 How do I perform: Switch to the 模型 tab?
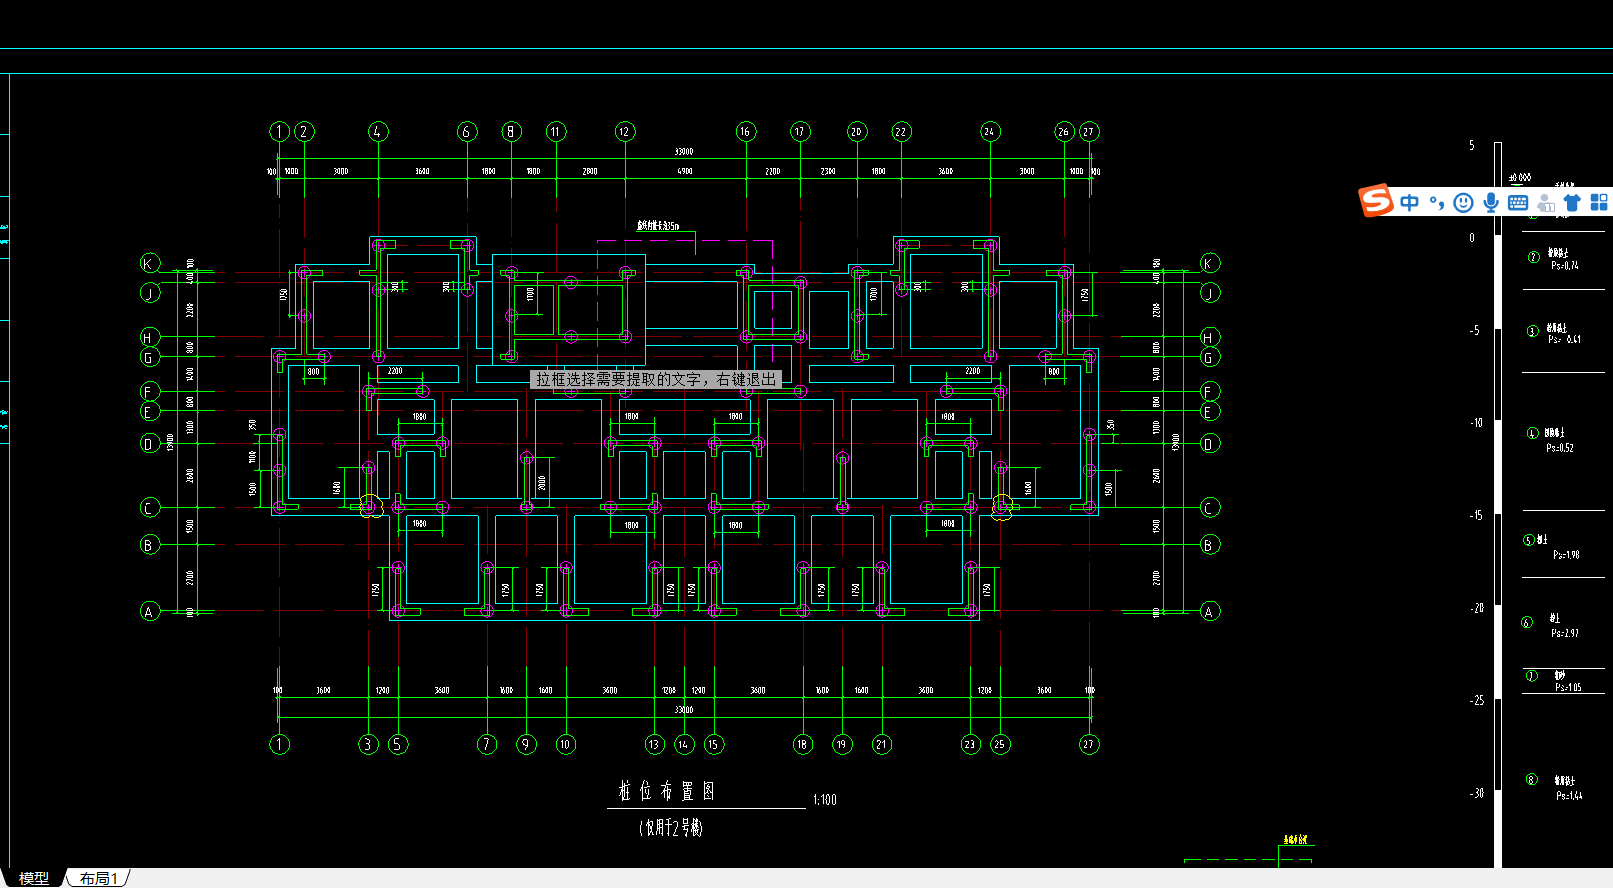pos(34,878)
